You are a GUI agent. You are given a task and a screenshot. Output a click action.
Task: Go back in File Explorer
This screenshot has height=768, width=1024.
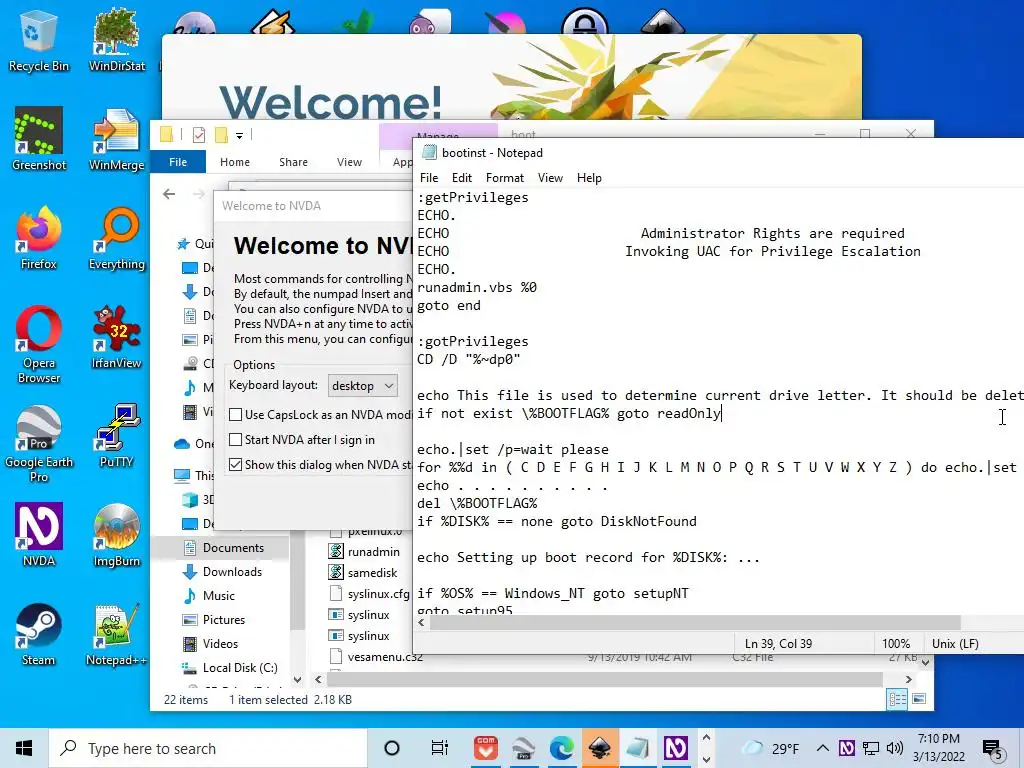[169, 194]
